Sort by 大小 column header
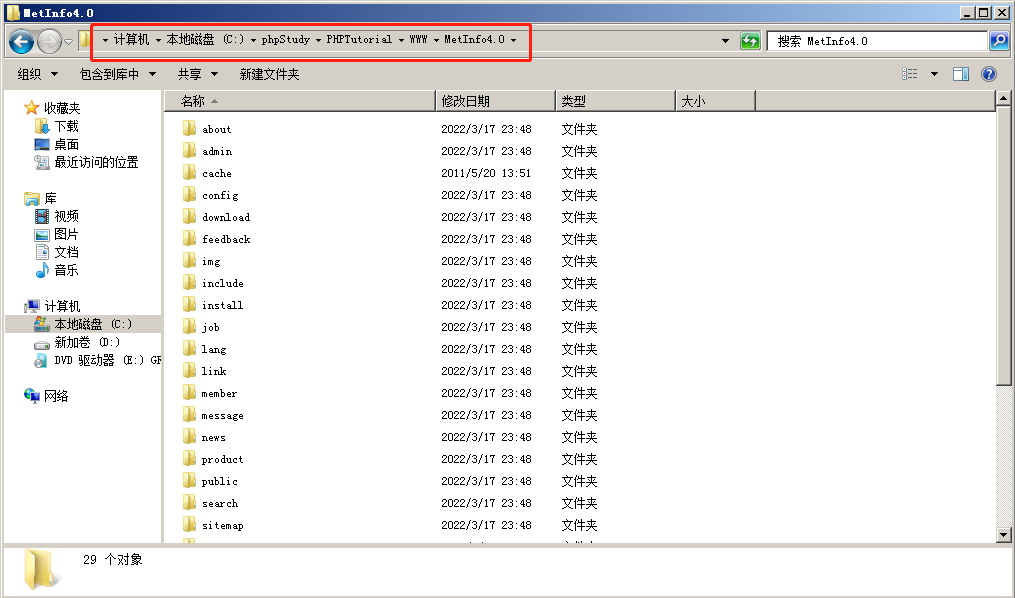Viewport: 1015px width, 598px height. coord(715,101)
